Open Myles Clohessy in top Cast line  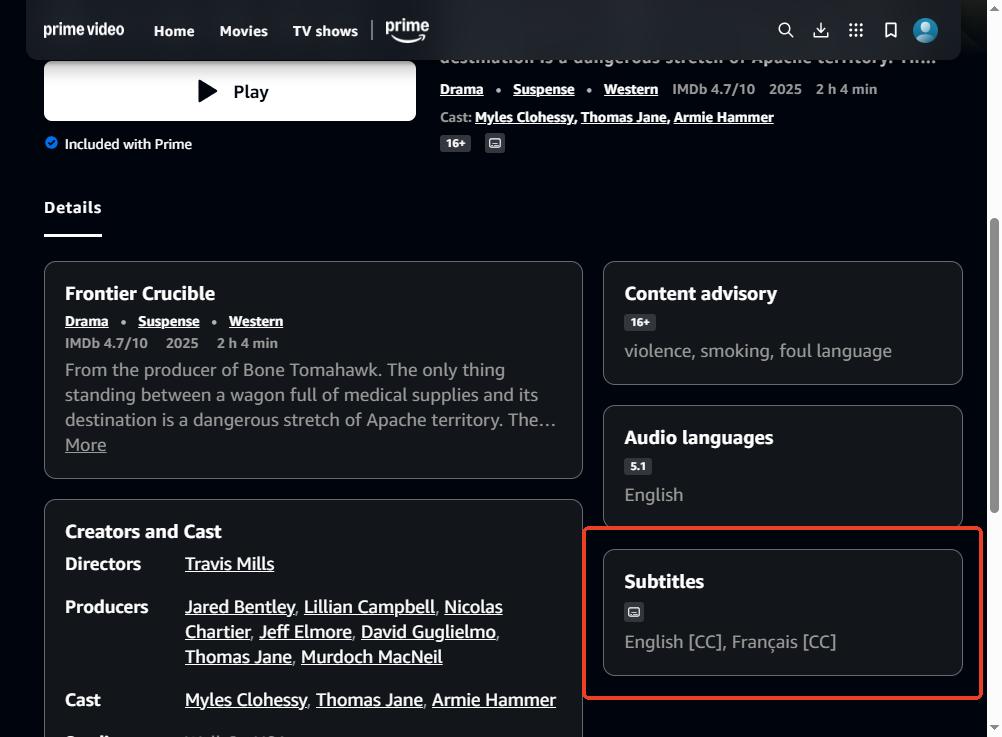524,117
